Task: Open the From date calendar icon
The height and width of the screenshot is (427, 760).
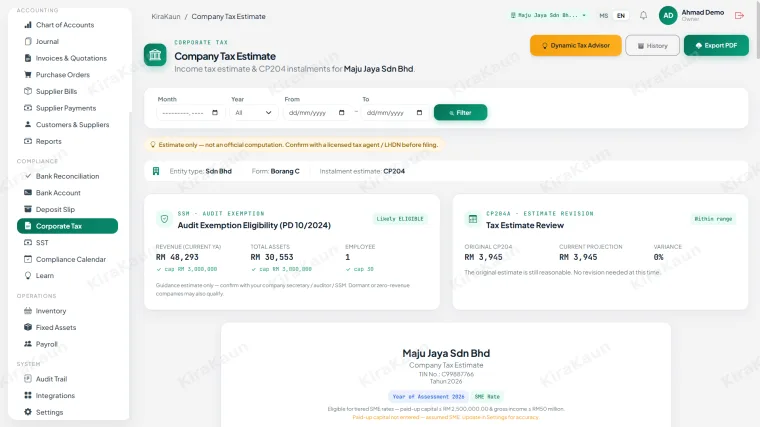Action: (341, 112)
